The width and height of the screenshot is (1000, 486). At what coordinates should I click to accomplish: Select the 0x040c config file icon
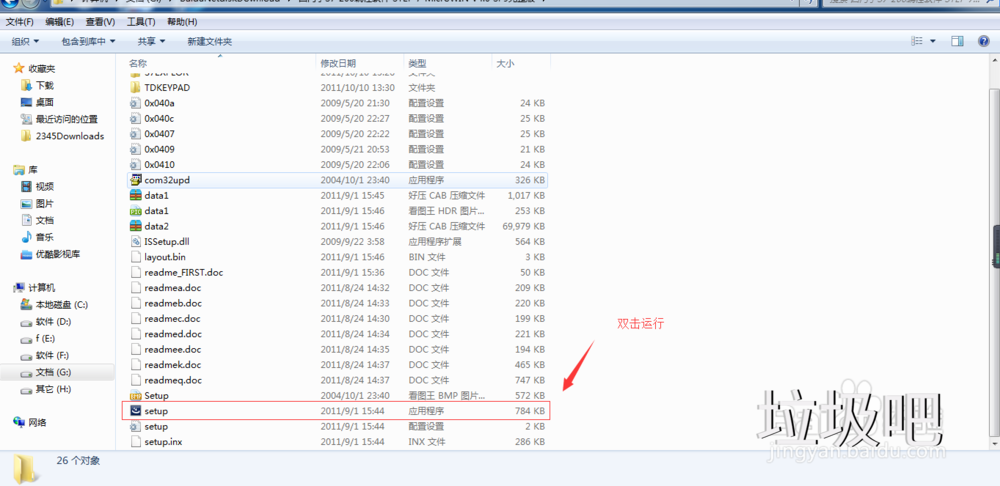click(135, 119)
